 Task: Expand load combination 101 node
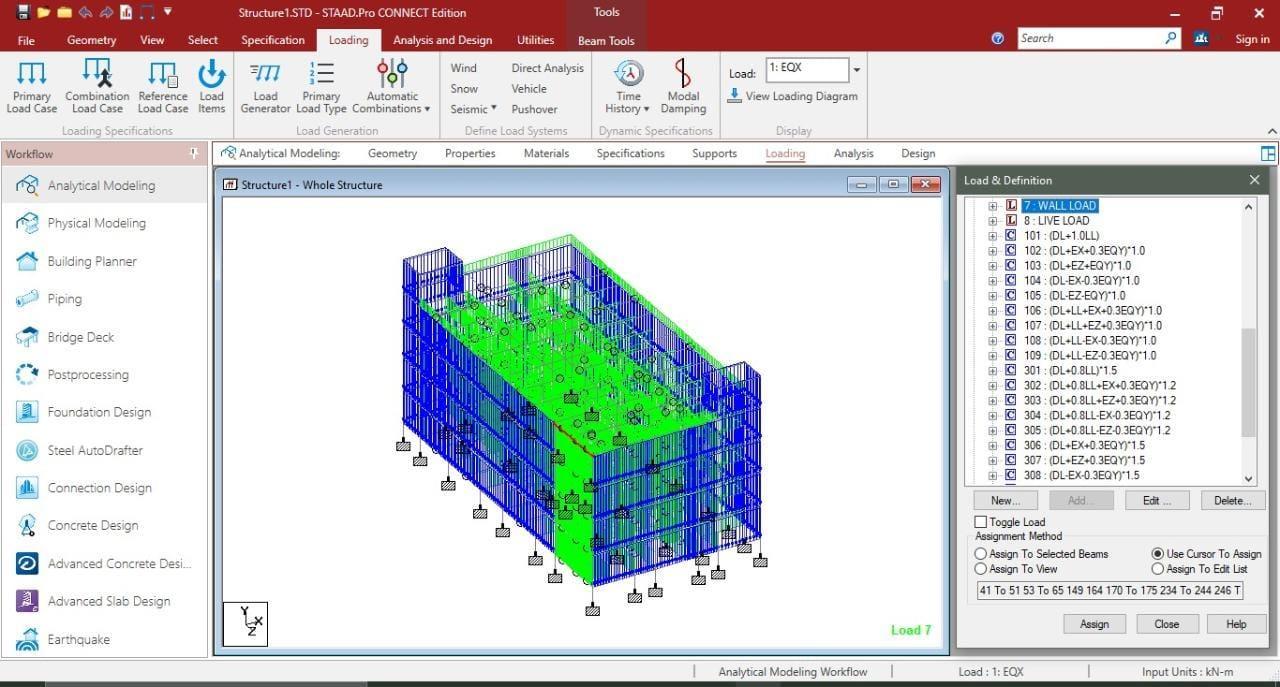click(x=993, y=236)
